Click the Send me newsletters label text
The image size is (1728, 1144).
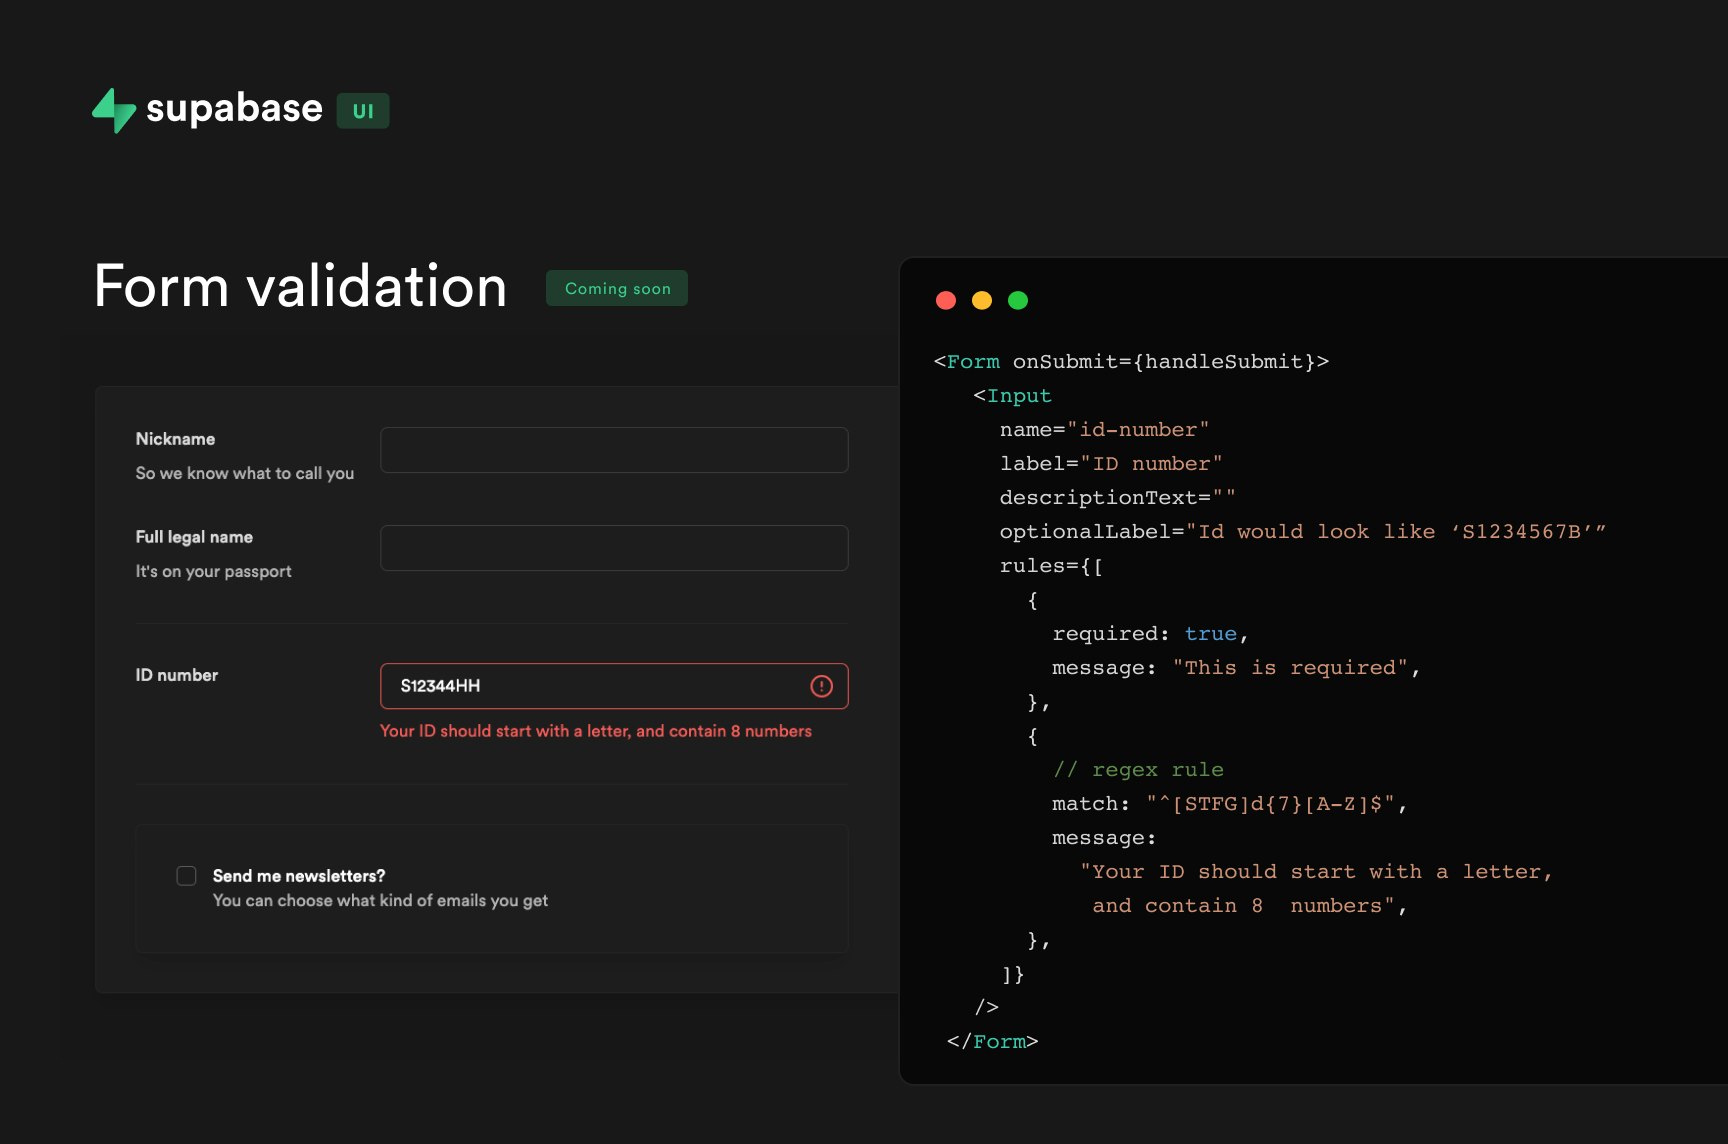[298, 875]
